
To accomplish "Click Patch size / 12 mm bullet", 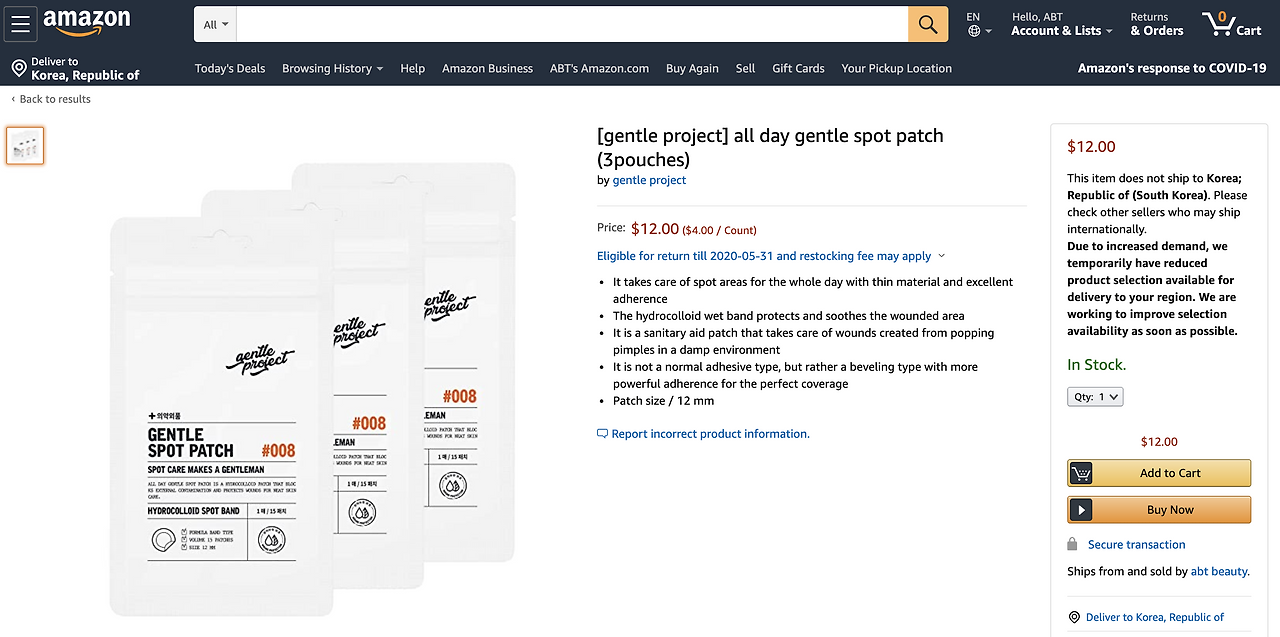I will point(663,401).
